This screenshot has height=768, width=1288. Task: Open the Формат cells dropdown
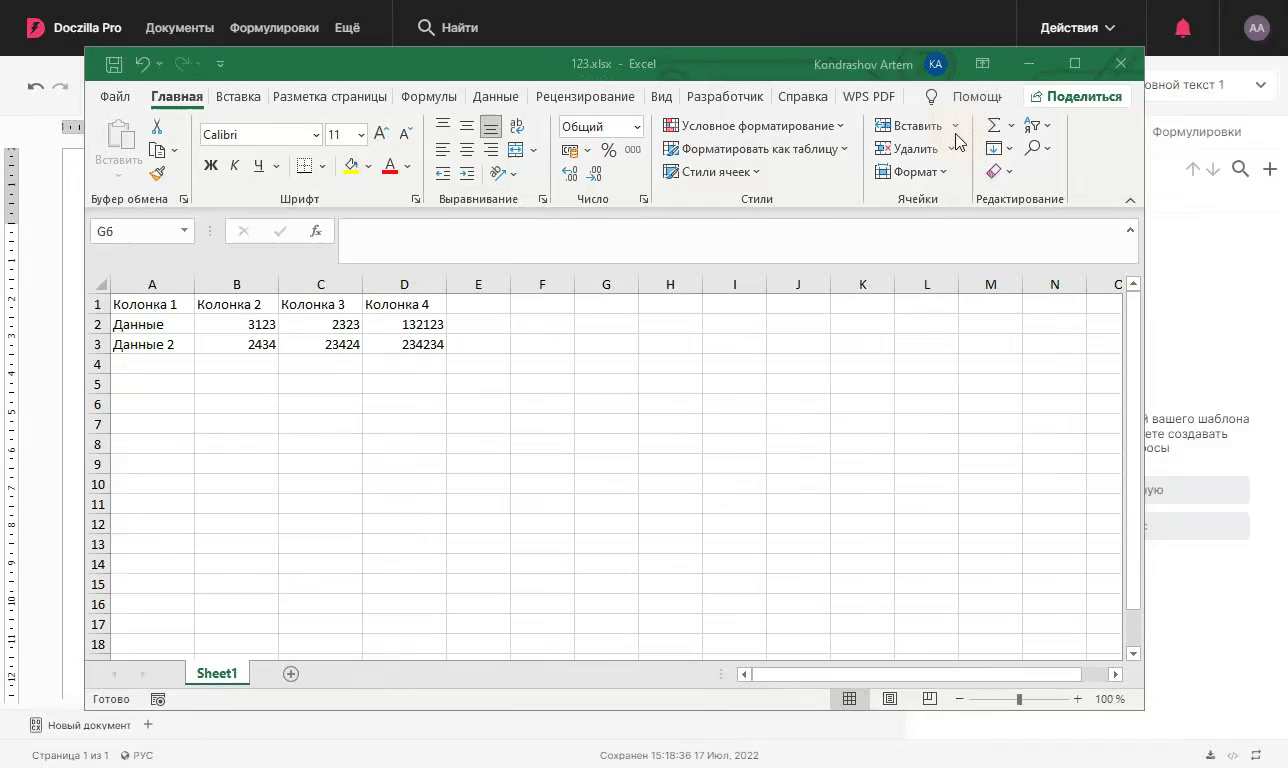click(x=911, y=172)
